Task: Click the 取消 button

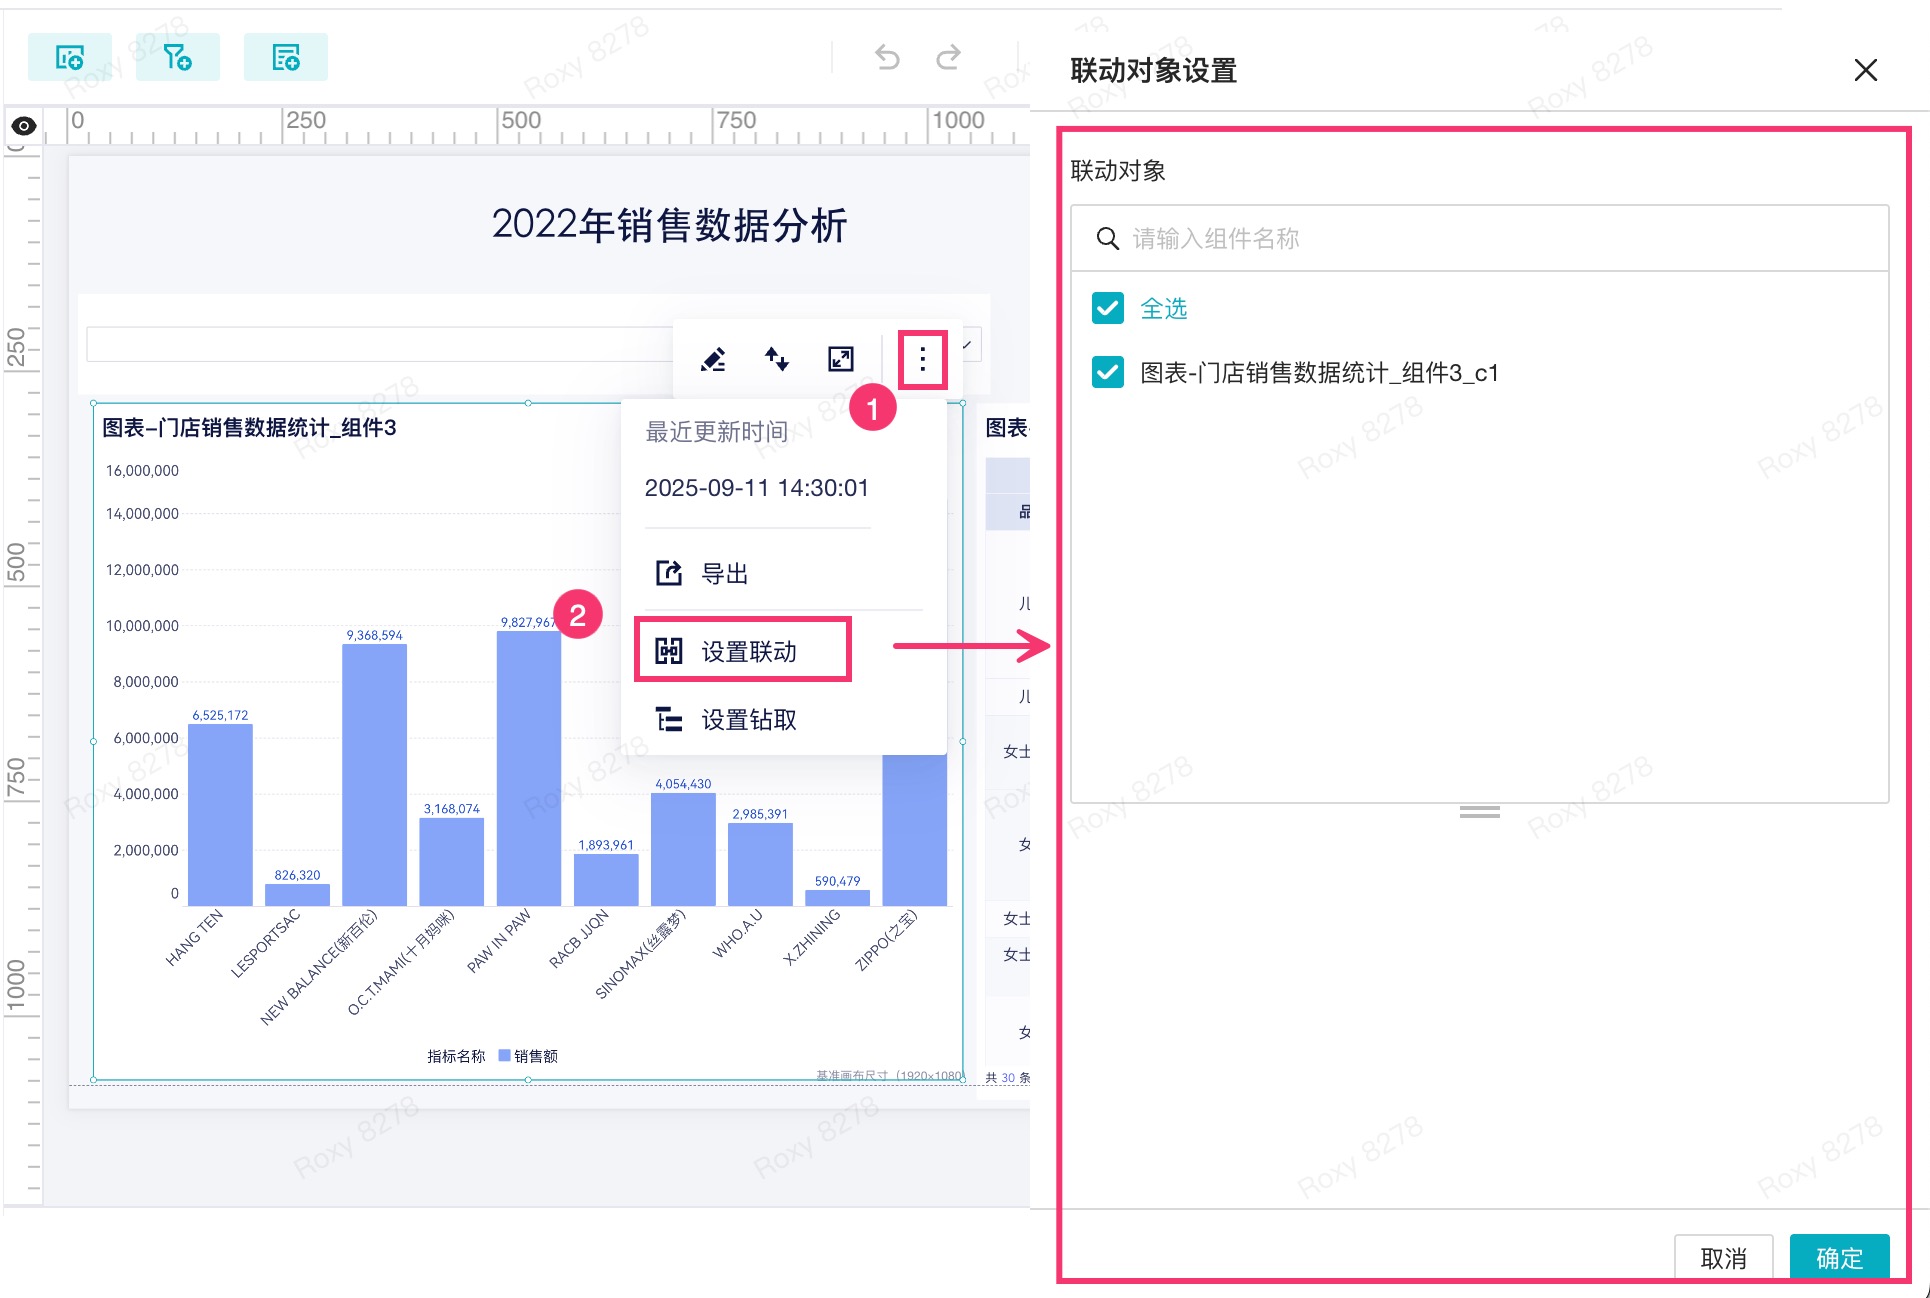Action: (1724, 1257)
